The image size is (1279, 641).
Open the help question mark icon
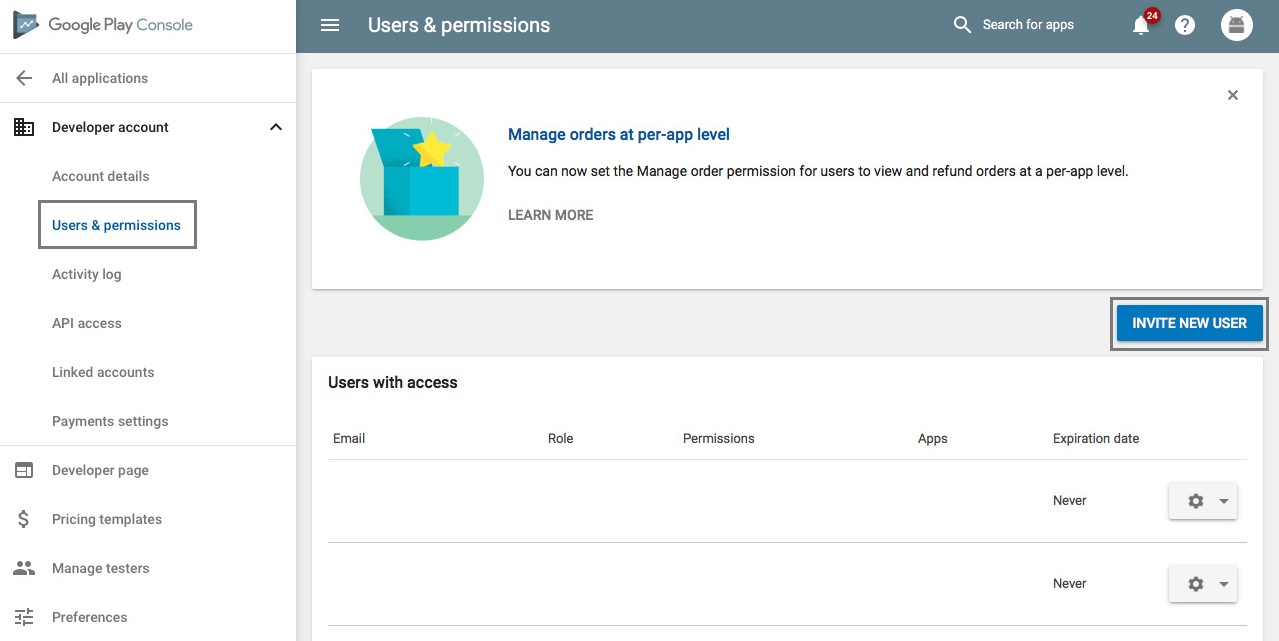coord(1185,25)
